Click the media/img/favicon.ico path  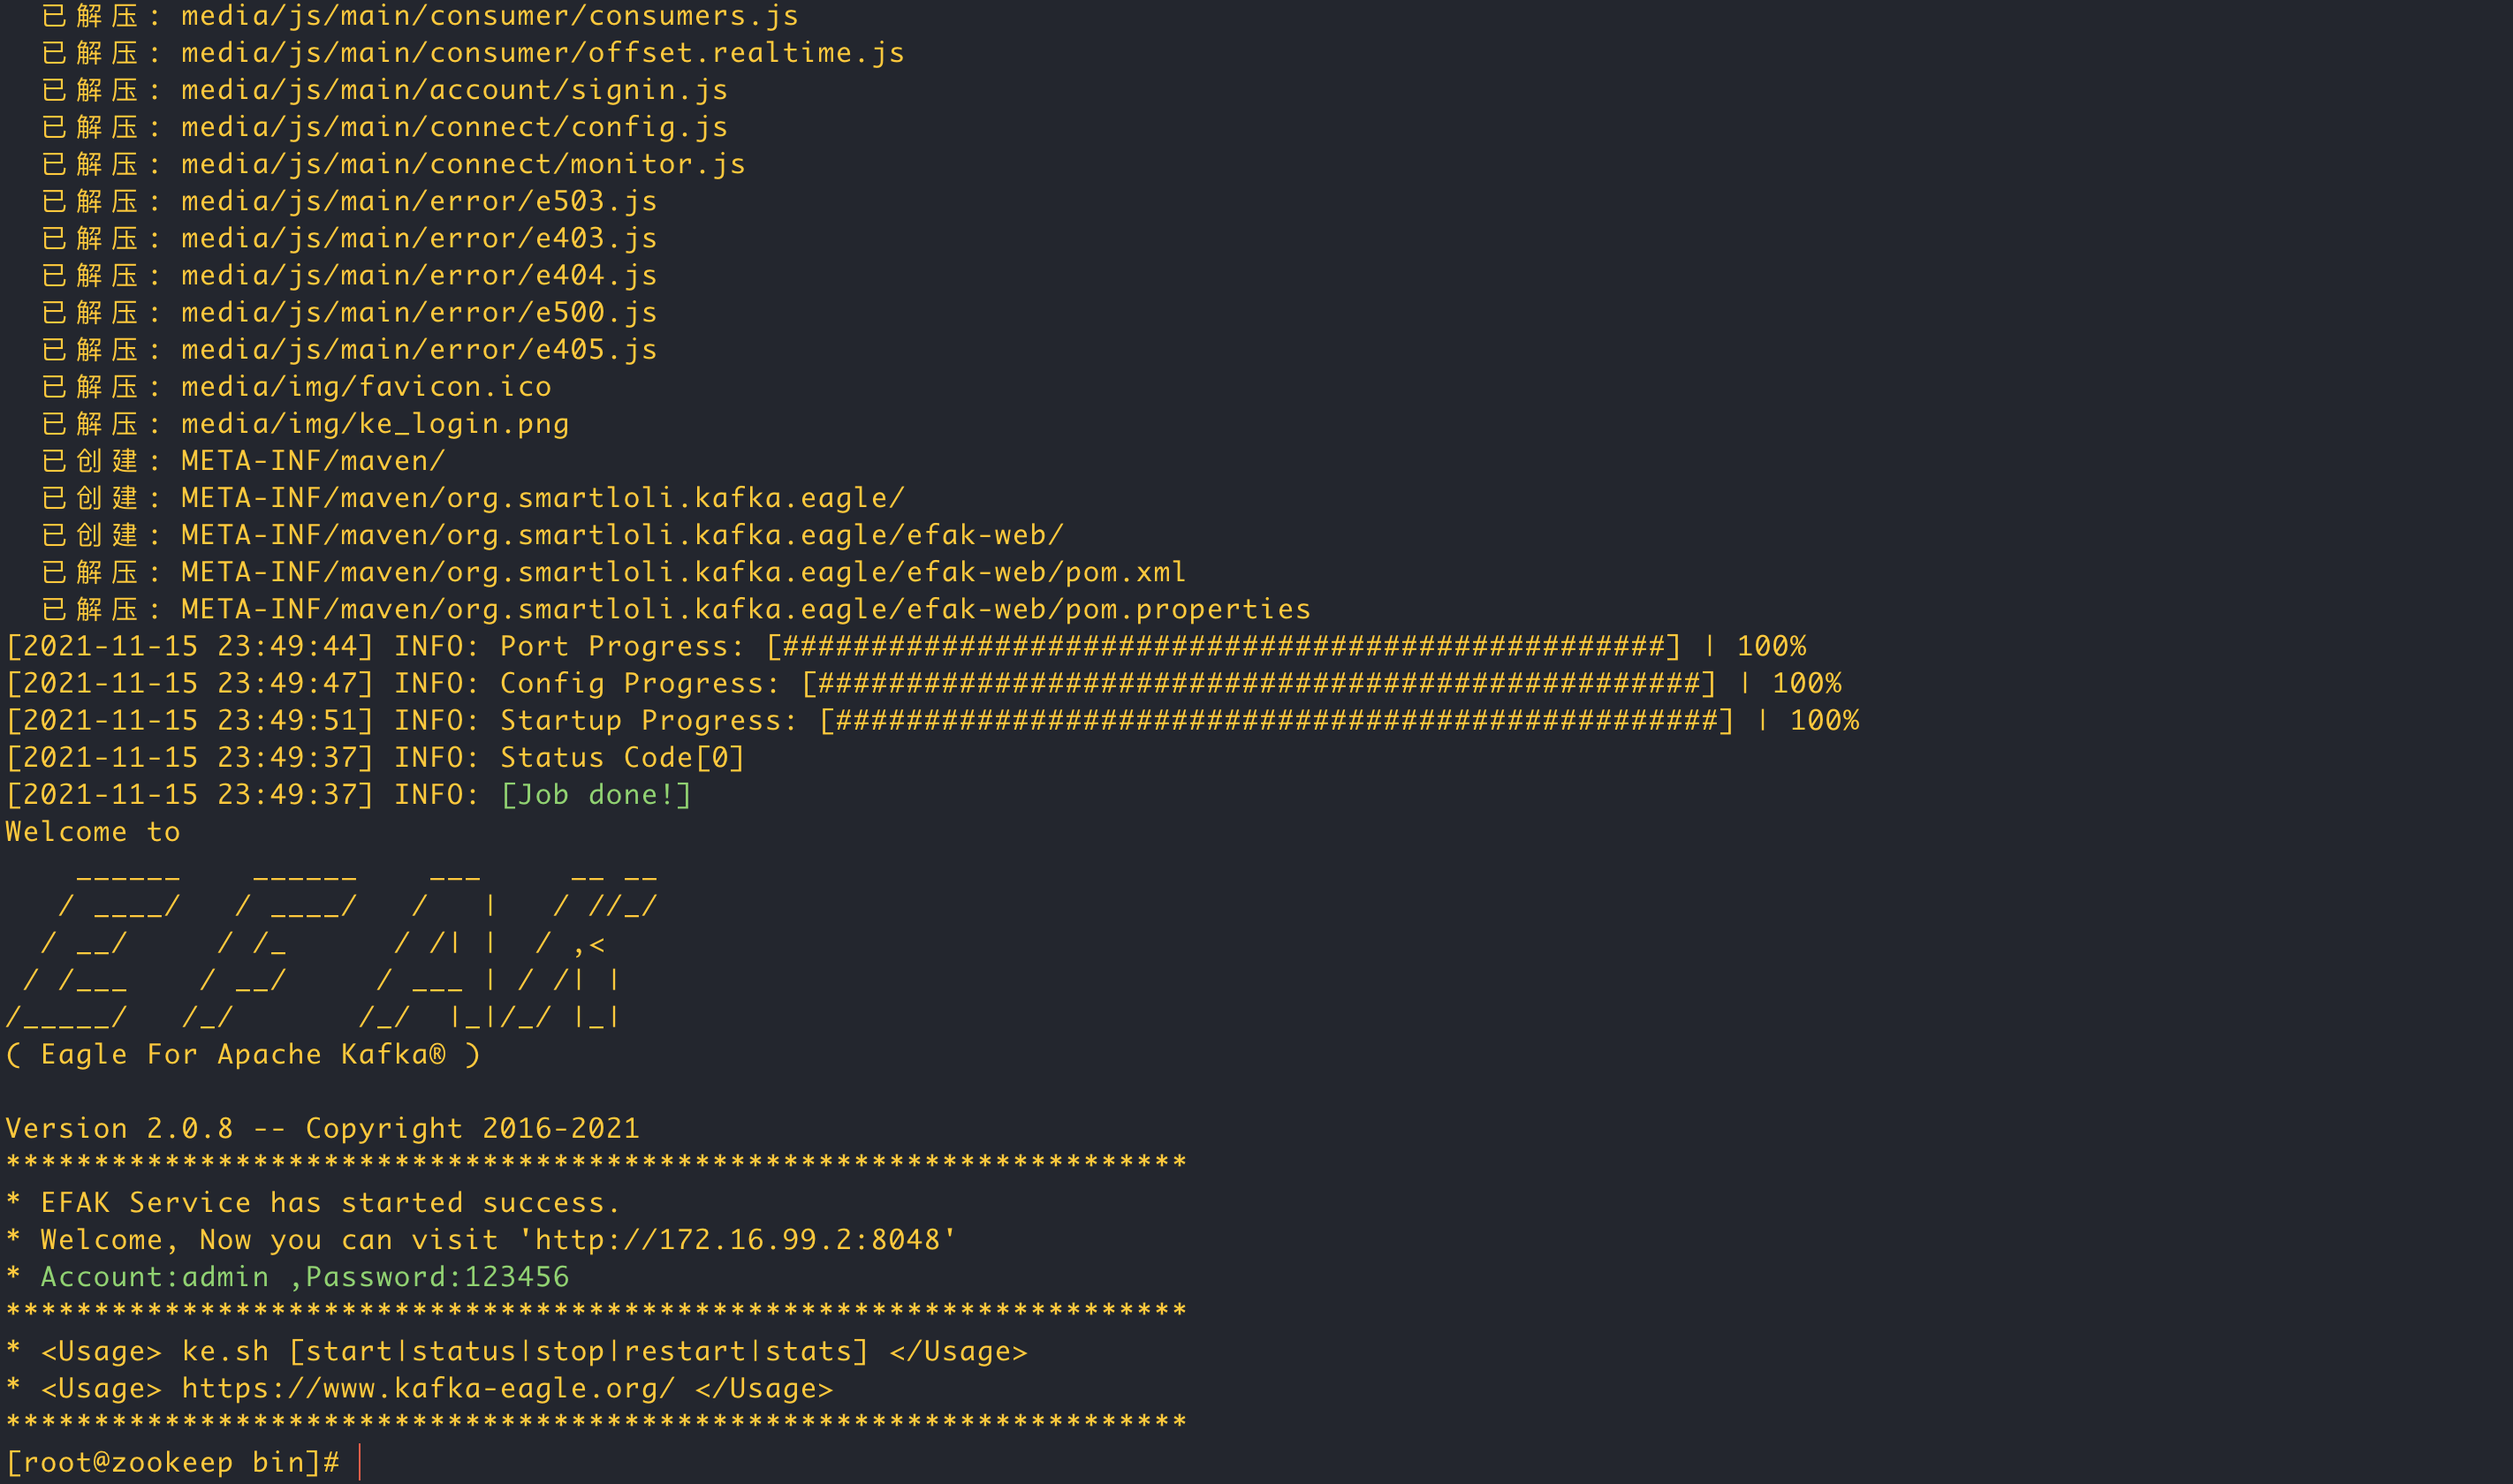366,387
